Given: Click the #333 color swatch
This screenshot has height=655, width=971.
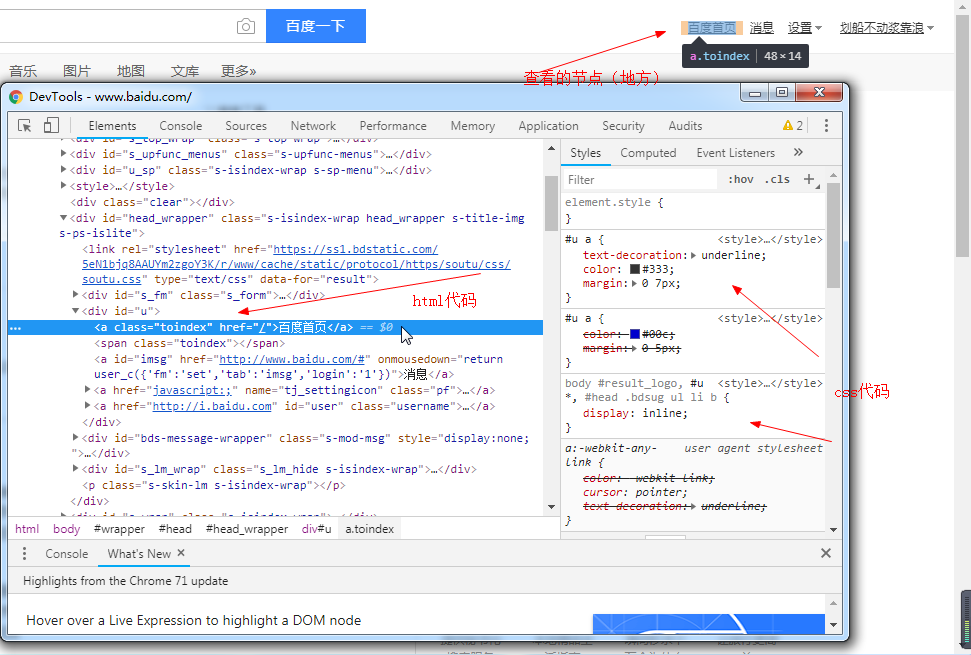Looking at the screenshot, I should (634, 269).
